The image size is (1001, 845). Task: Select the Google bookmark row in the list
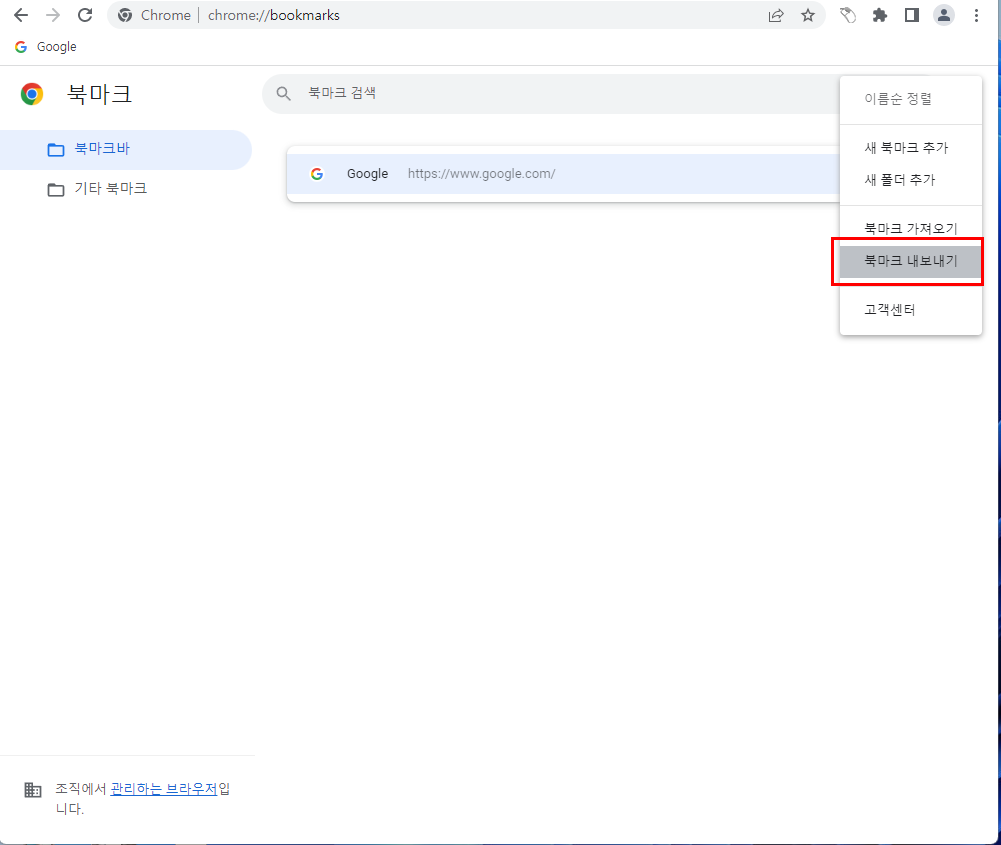pos(563,174)
